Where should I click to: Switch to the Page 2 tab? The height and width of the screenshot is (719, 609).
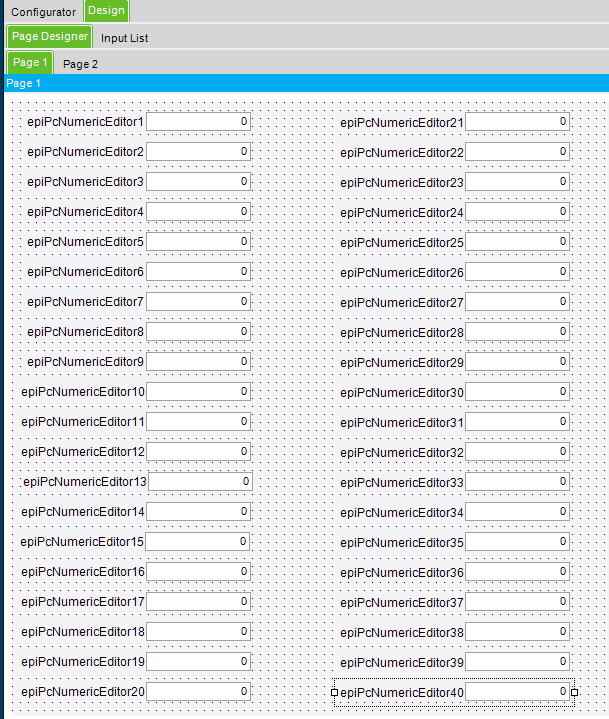click(x=80, y=64)
